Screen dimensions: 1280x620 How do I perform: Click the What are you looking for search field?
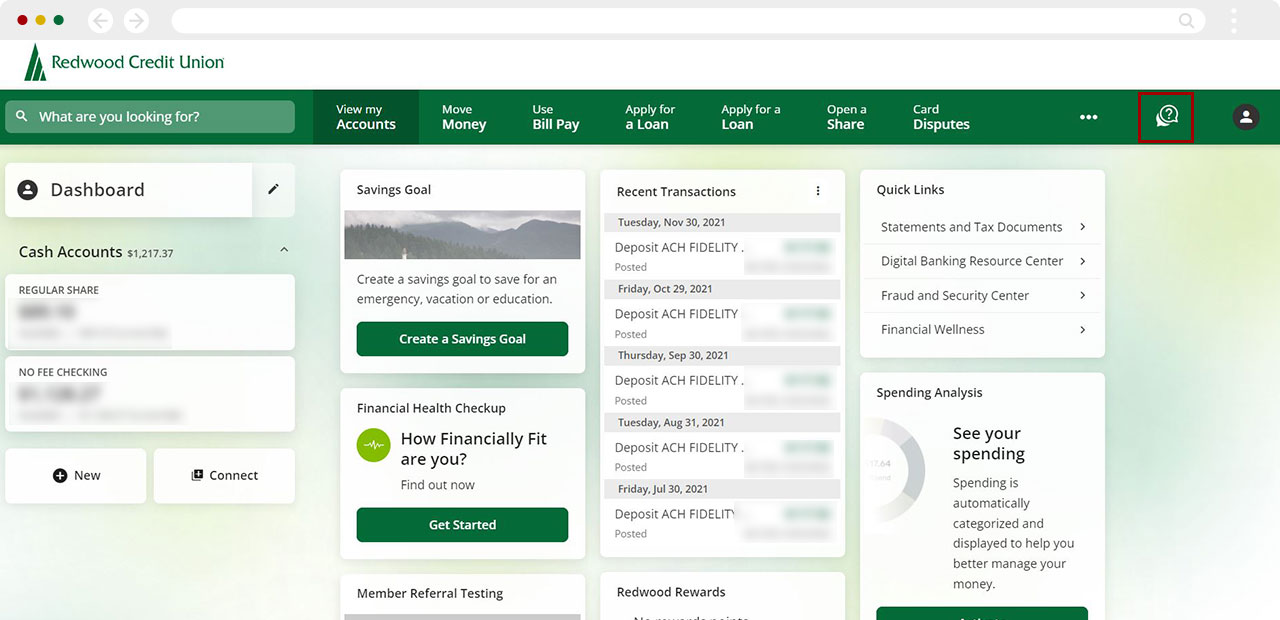click(150, 117)
